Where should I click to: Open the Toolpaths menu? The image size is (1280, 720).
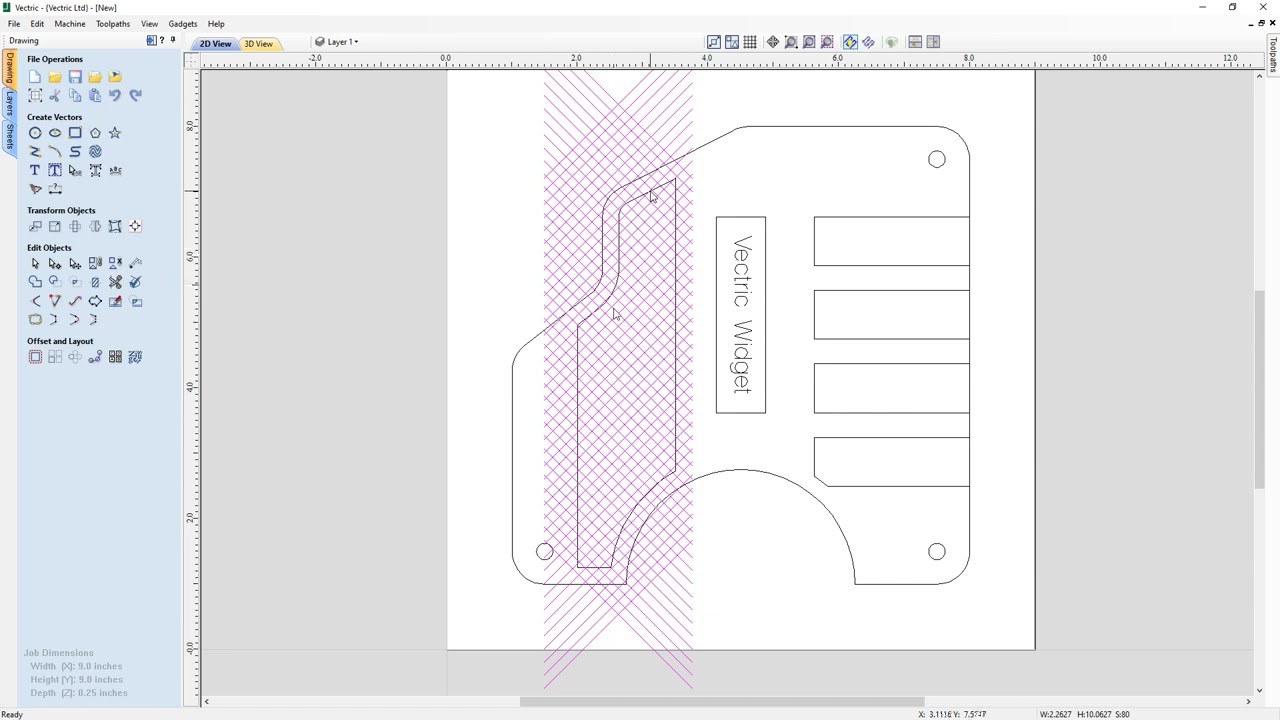(113, 24)
